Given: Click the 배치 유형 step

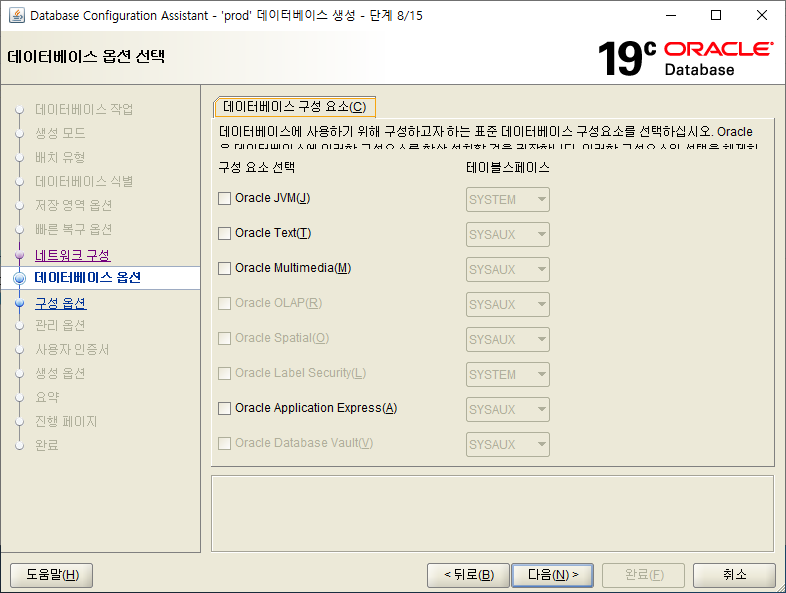Looking at the screenshot, I should tap(60, 157).
